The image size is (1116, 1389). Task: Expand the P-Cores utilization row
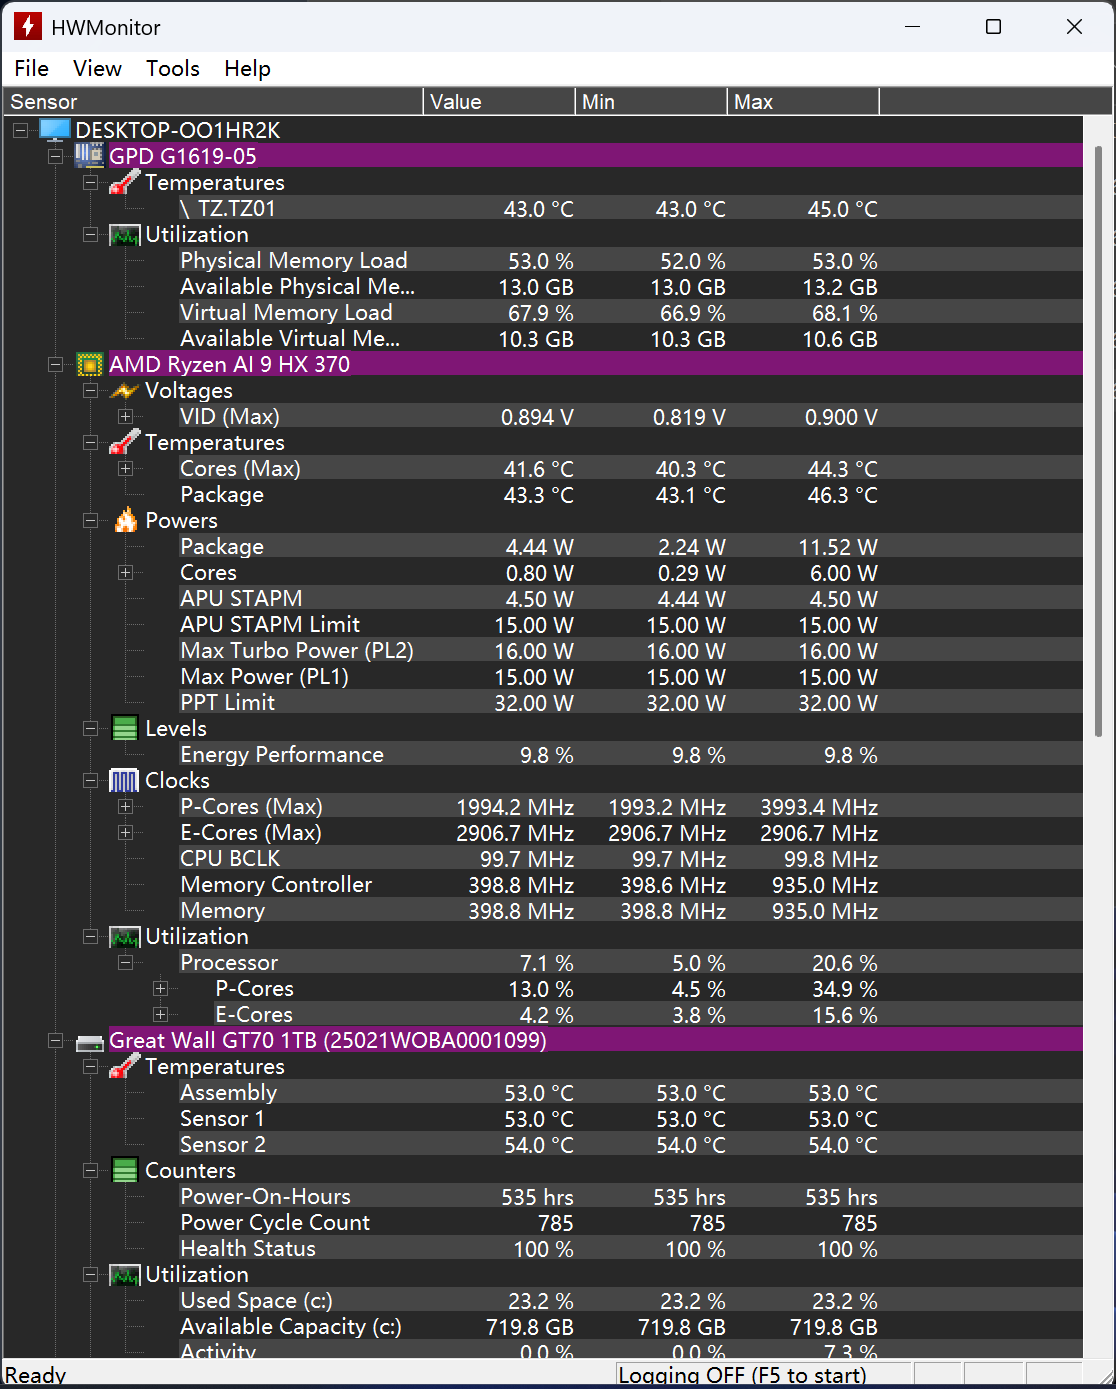160,988
